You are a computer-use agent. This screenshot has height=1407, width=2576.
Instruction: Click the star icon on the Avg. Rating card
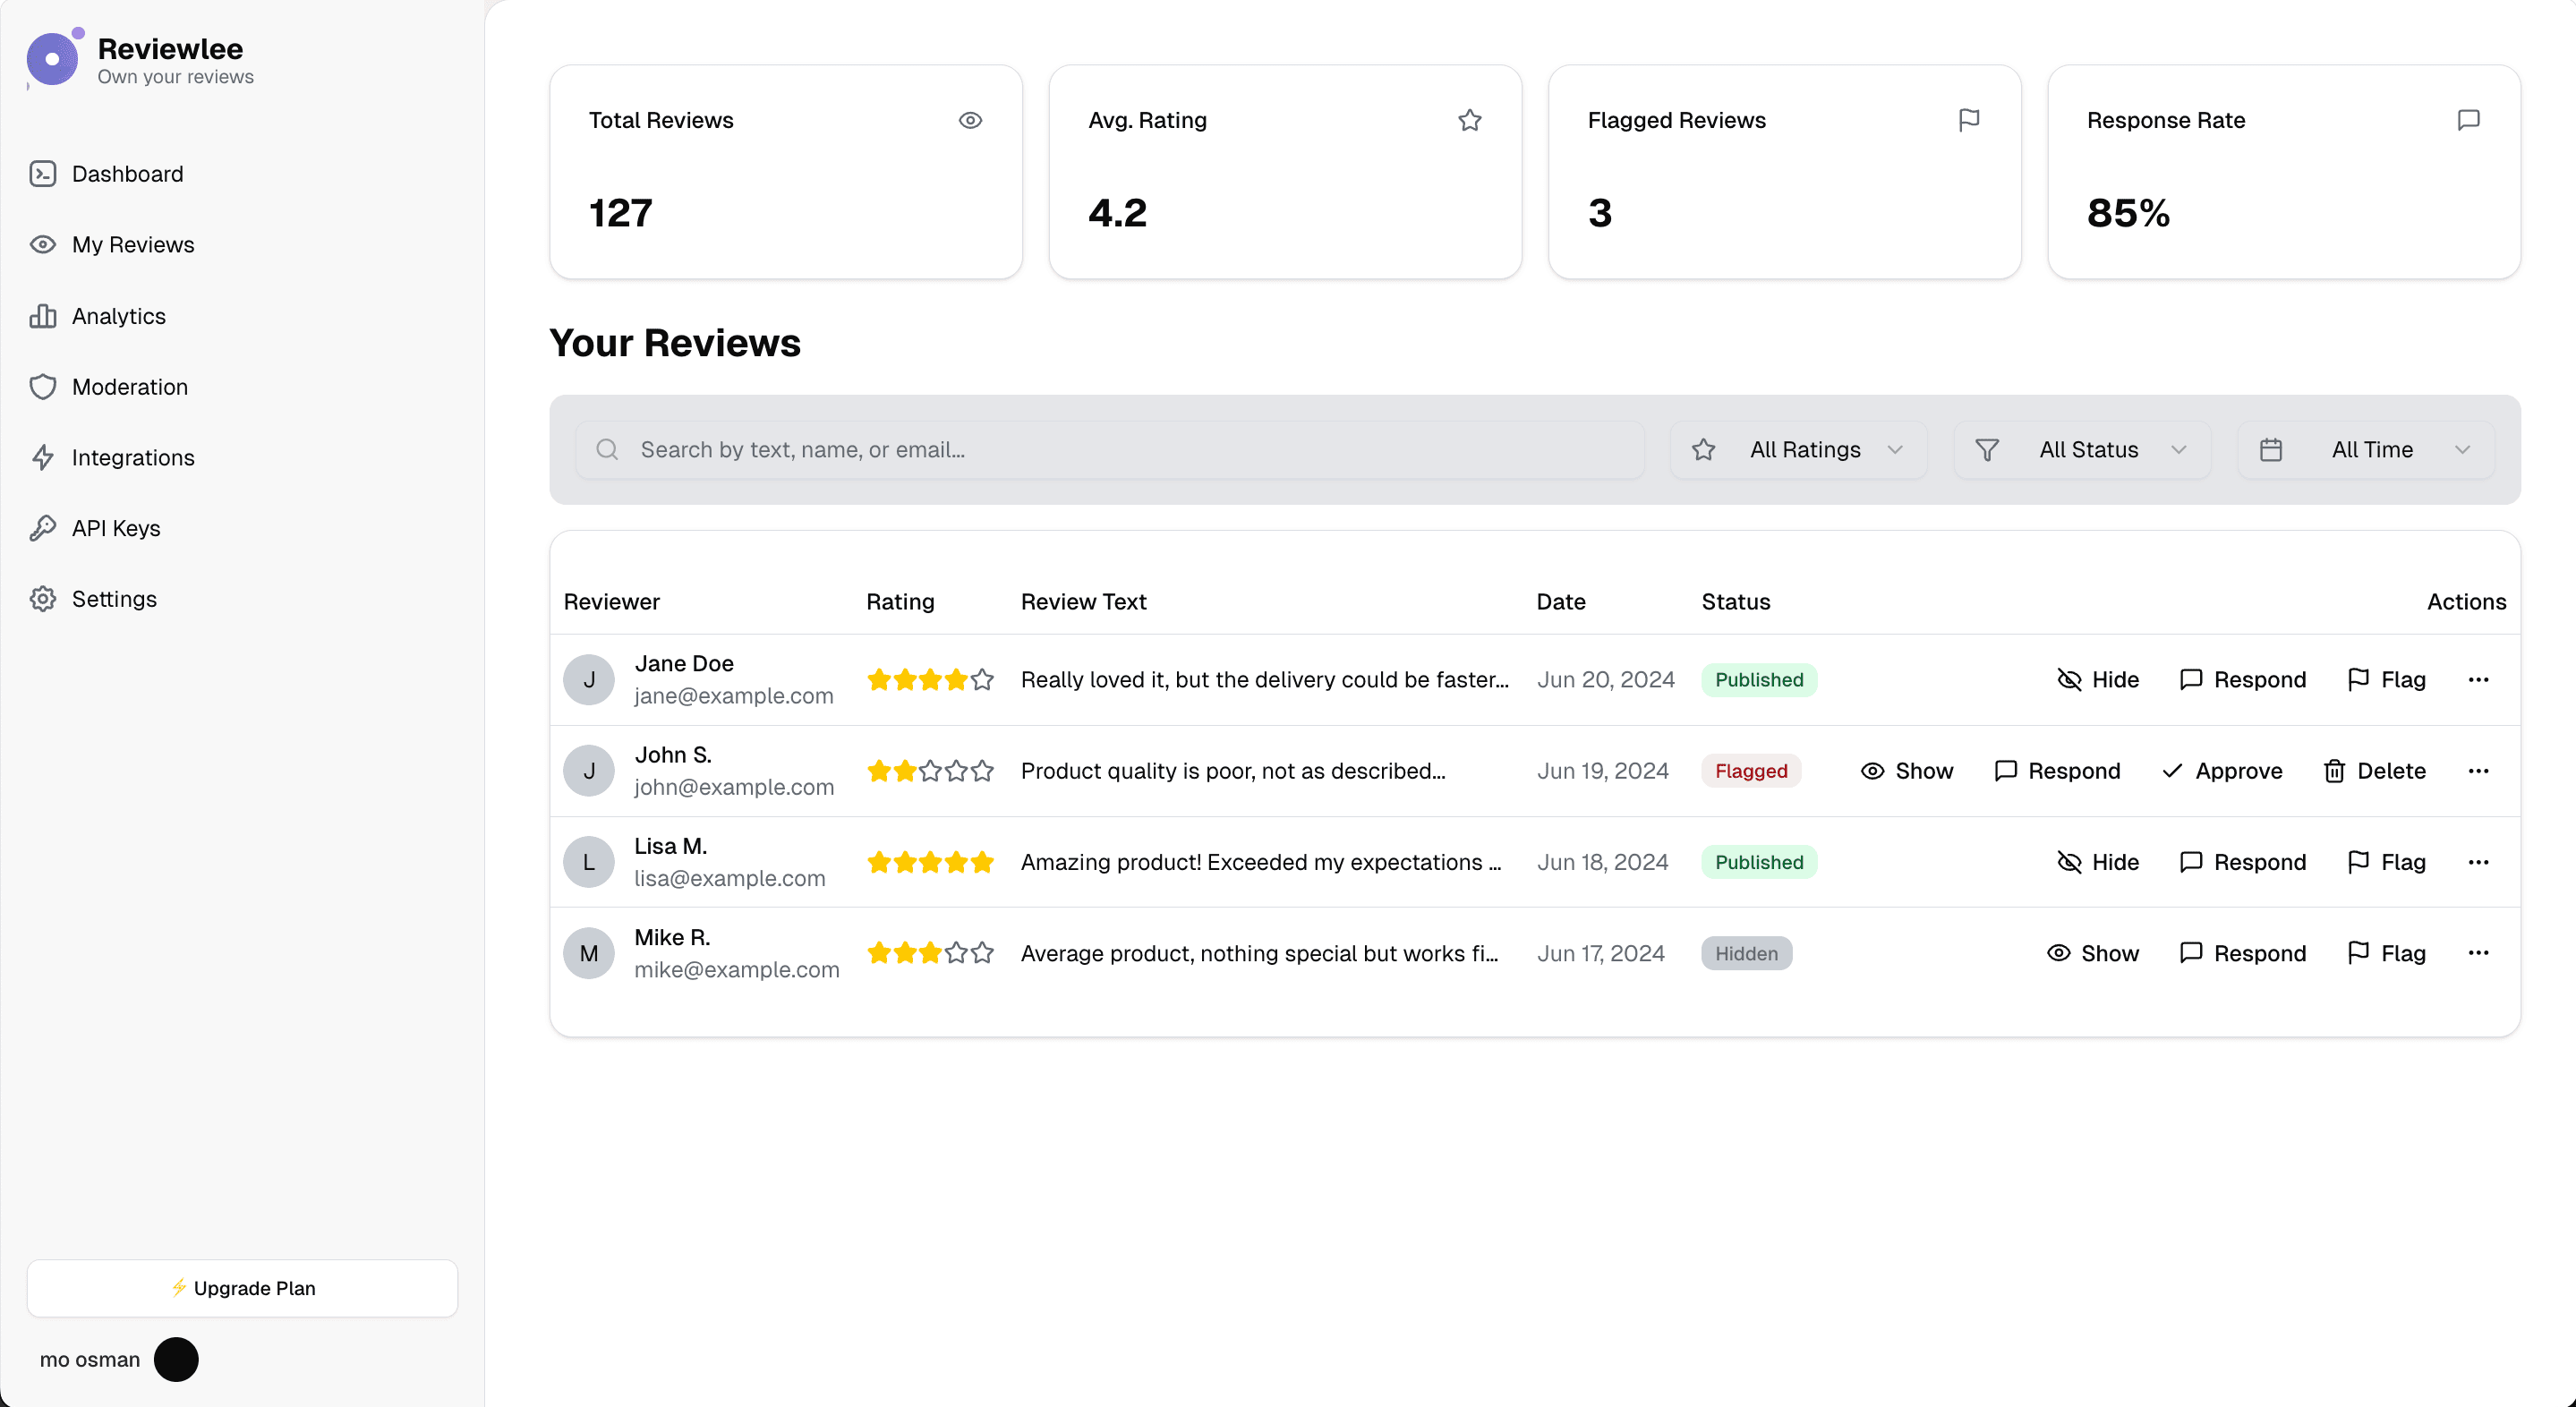click(x=1470, y=120)
